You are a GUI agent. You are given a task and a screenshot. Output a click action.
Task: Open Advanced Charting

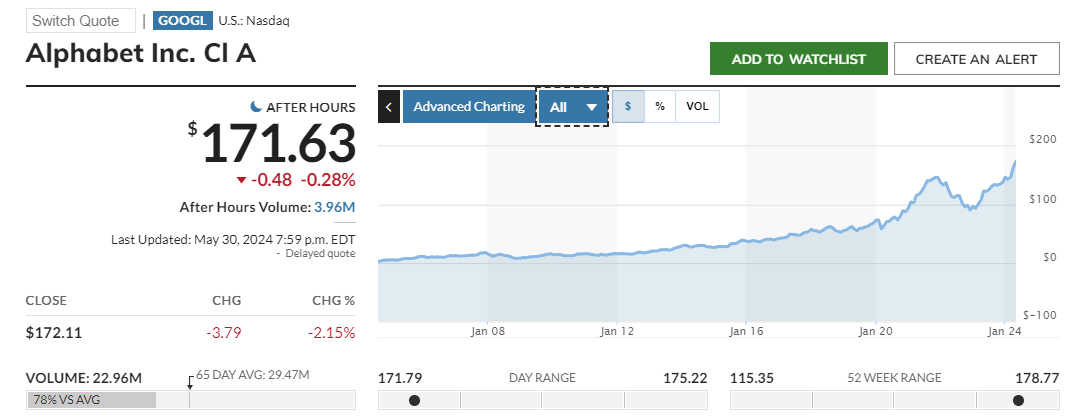(469, 106)
